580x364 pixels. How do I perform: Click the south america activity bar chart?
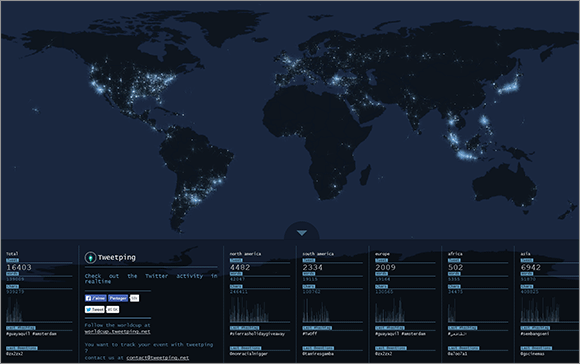click(x=316, y=310)
